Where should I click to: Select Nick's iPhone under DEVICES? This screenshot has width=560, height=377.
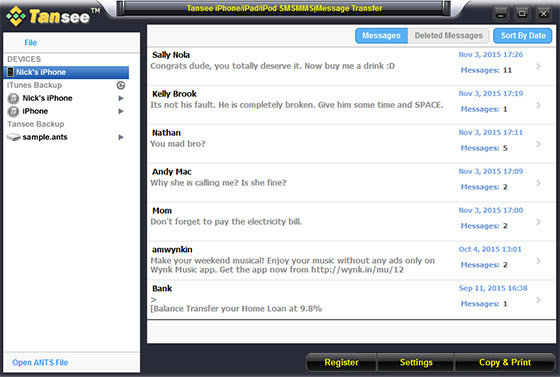66,72
